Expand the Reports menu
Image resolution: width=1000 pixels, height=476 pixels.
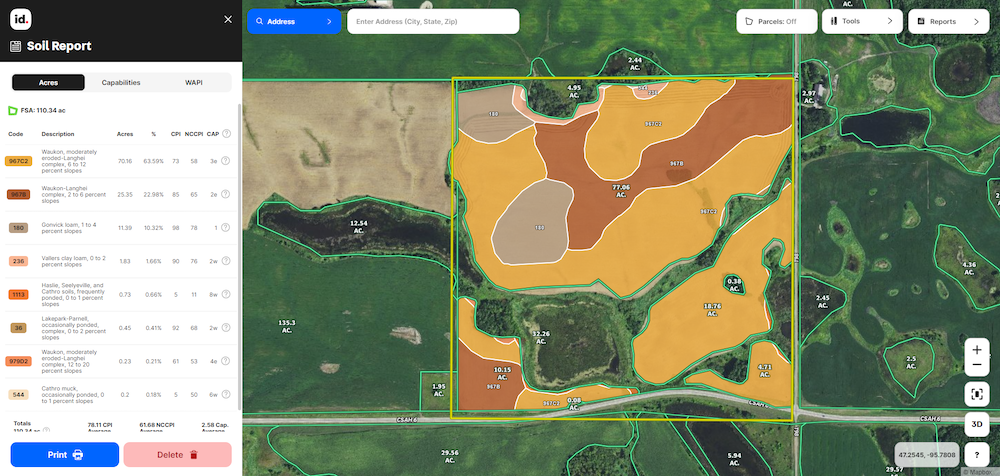(948, 21)
